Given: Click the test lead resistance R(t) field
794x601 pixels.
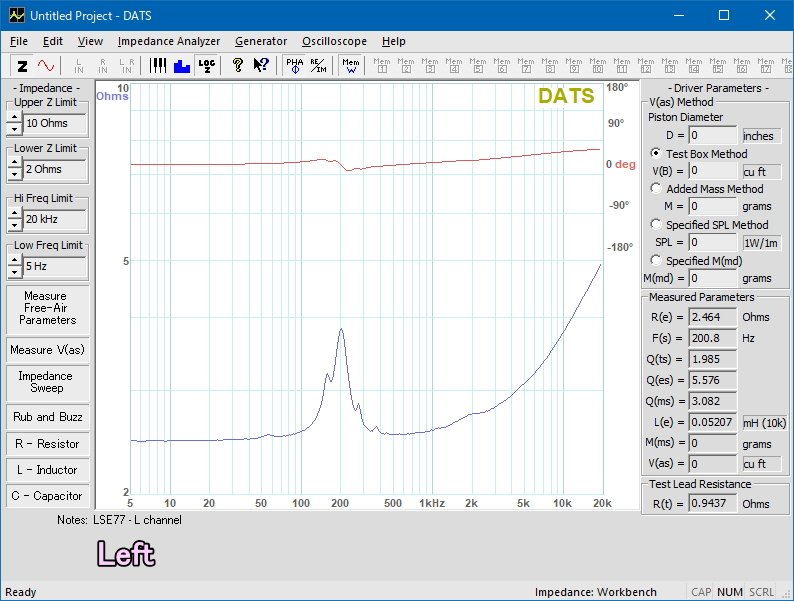Looking at the screenshot, I should click(713, 503).
